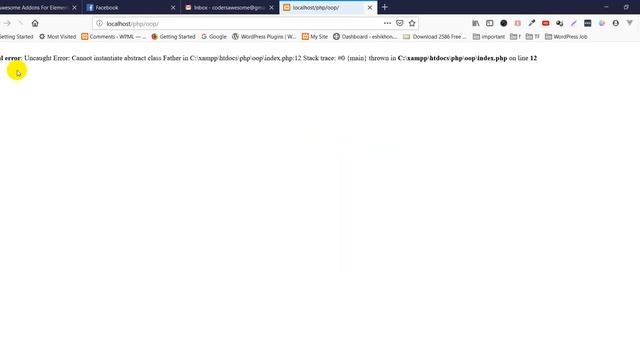Click the purple pen extension icon
Image resolution: width=640 pixels, height=360 pixels.
click(573, 23)
